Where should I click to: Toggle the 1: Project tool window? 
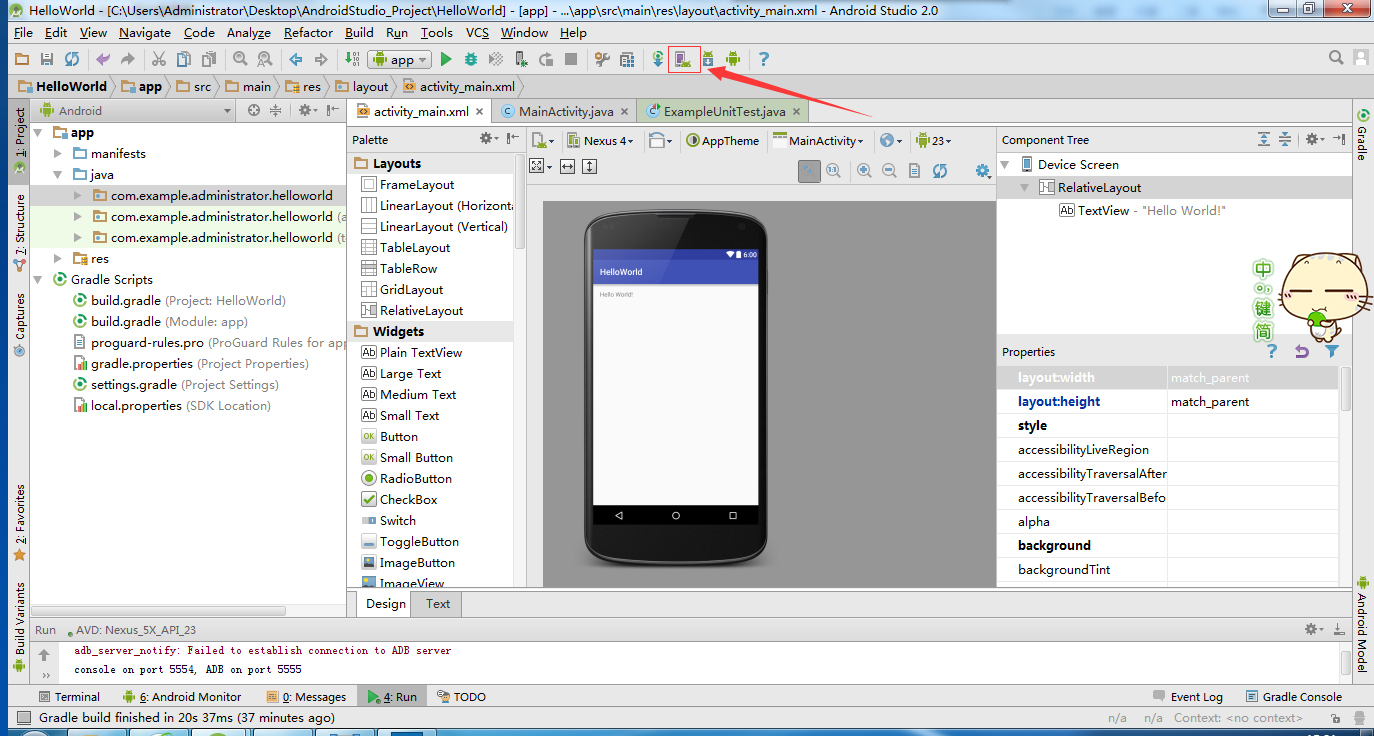tap(19, 141)
